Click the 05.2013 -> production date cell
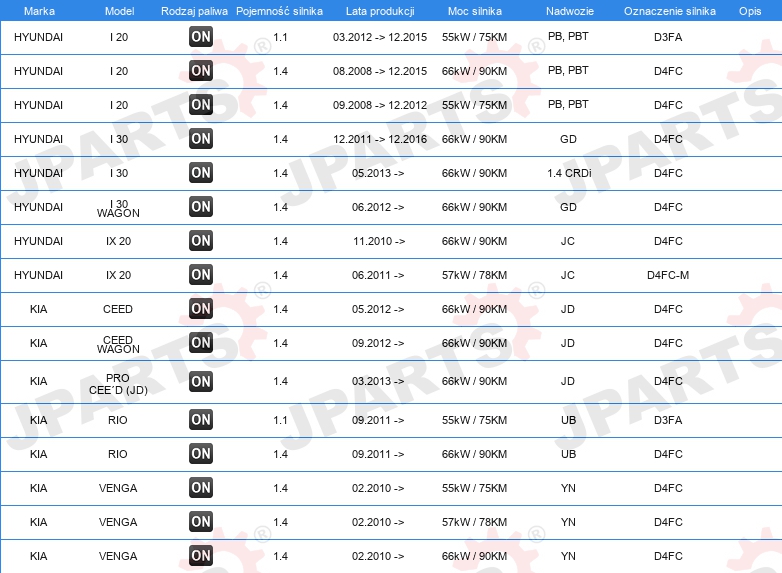Image resolution: width=782 pixels, height=573 pixels. pyautogui.click(x=378, y=173)
